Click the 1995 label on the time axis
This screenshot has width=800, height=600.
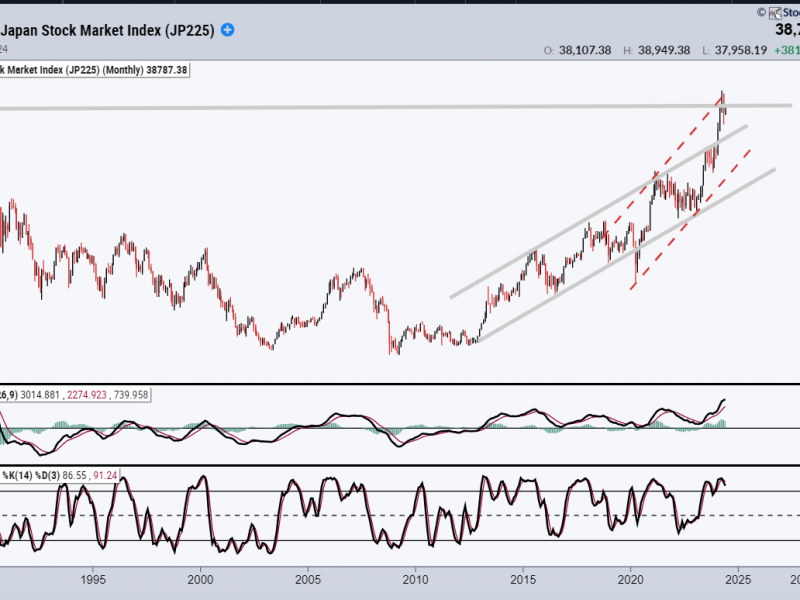(x=93, y=580)
